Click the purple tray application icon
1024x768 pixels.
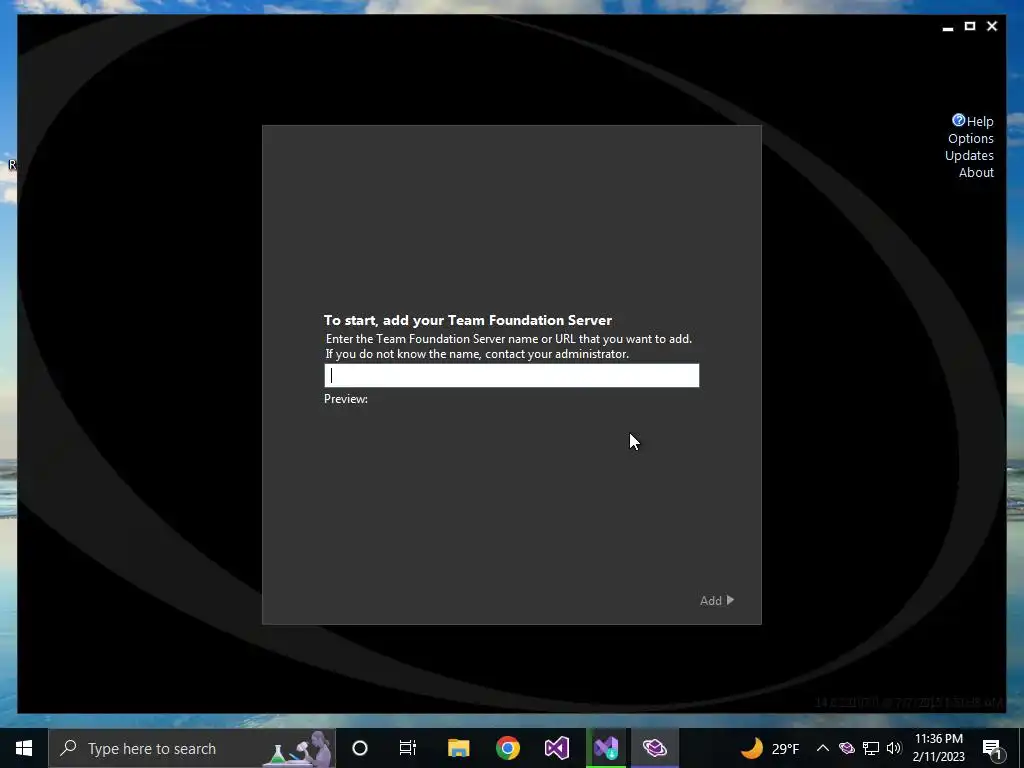click(x=846, y=748)
